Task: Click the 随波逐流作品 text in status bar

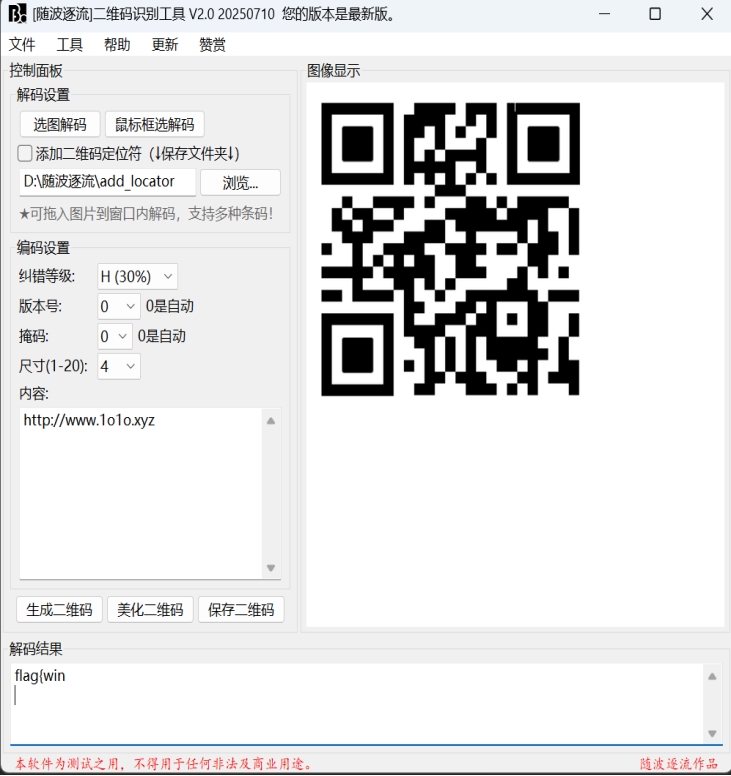Action: pos(679,764)
